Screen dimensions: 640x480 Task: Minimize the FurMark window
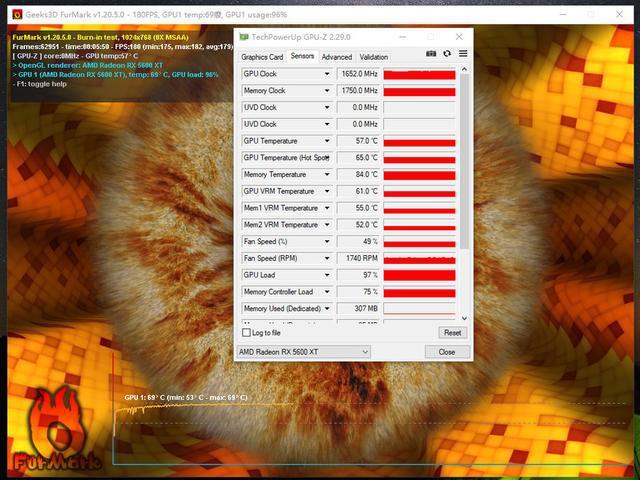pos(563,14)
